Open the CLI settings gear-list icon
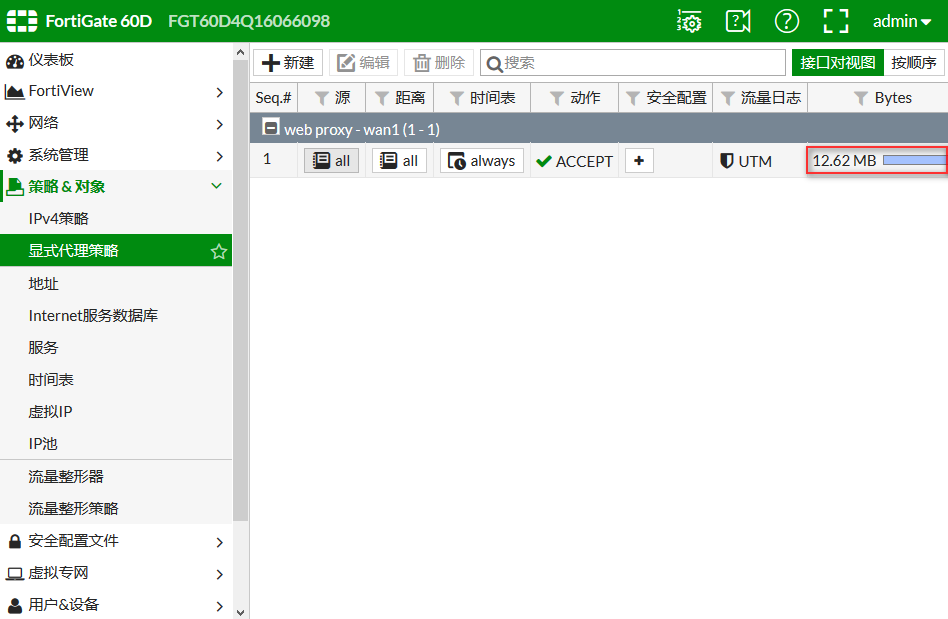The width and height of the screenshot is (948, 619). (689, 21)
